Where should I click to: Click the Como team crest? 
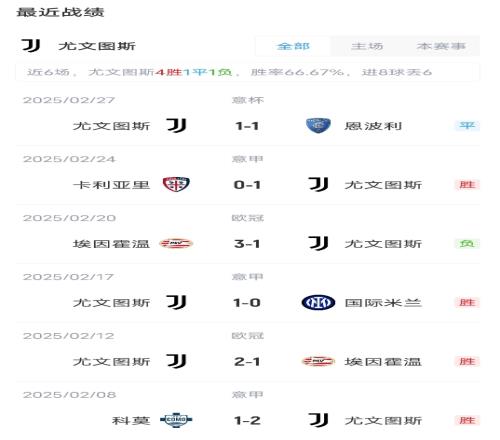pyautogui.click(x=176, y=420)
